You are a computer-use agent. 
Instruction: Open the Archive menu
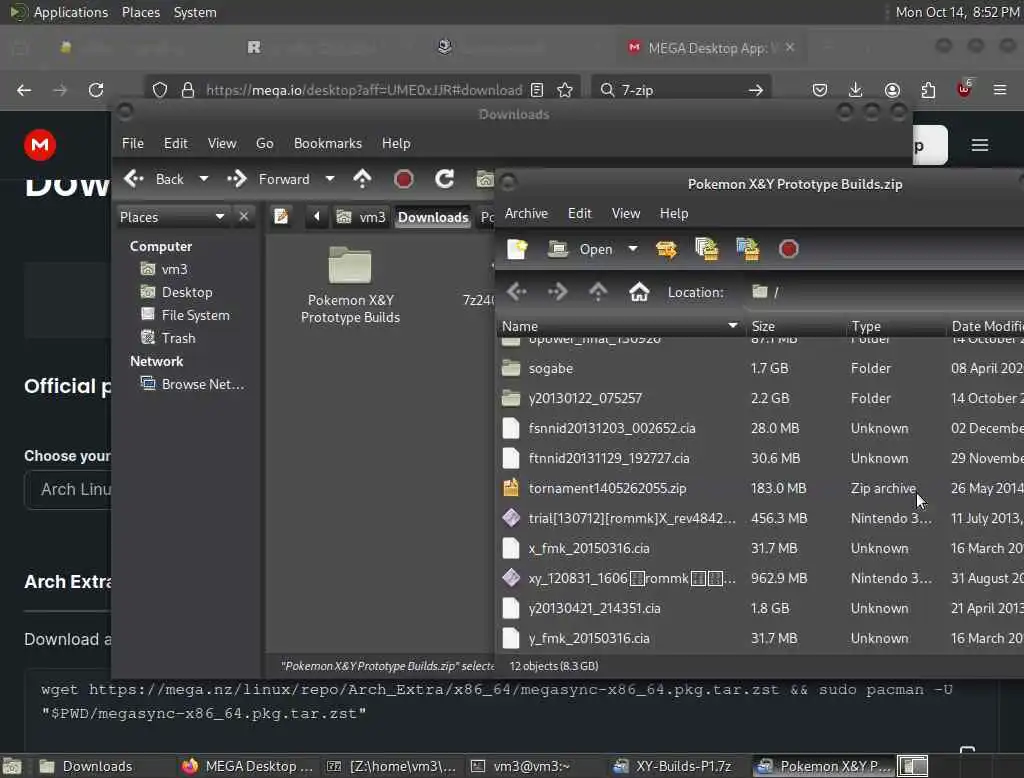click(x=526, y=214)
